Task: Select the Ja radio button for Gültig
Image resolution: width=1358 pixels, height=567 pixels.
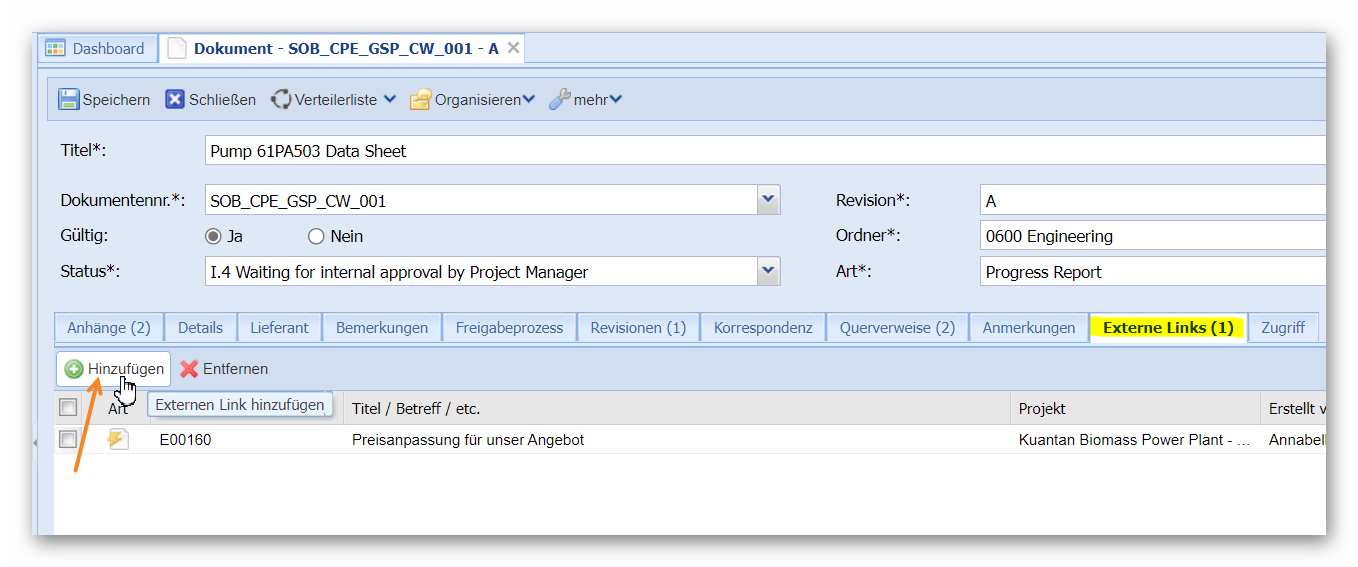Action: [212, 237]
